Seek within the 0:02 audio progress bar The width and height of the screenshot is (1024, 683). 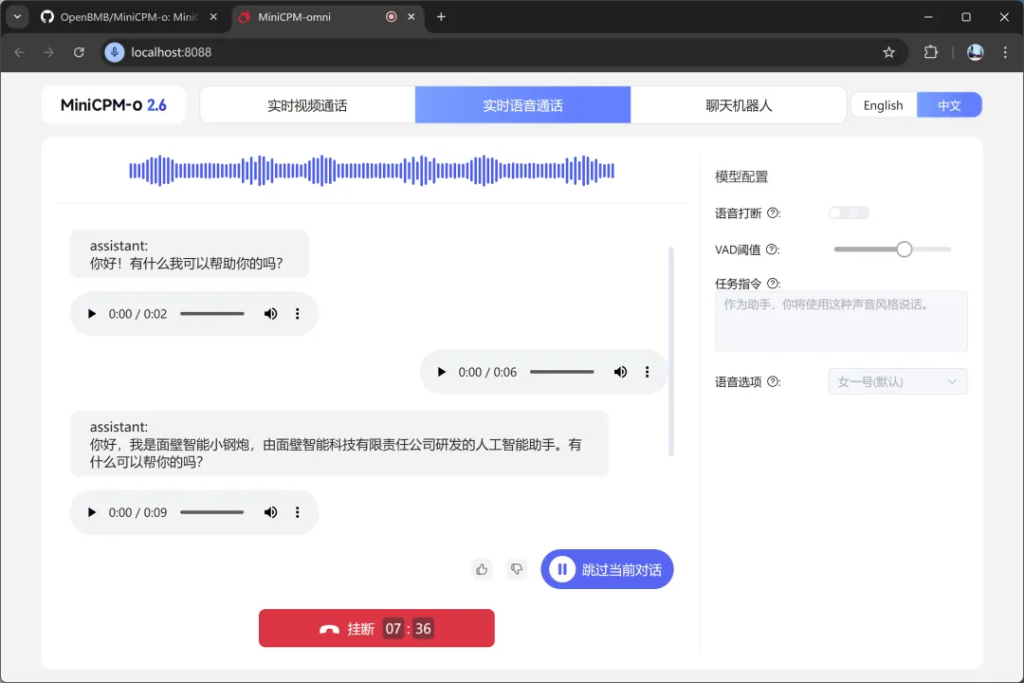(x=212, y=314)
